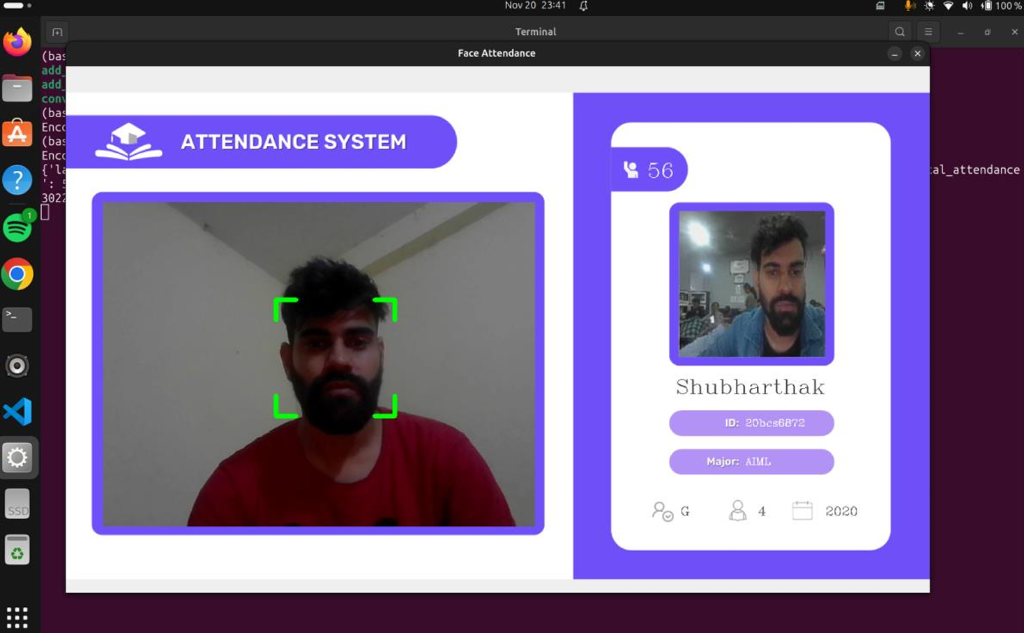
Task: Click the name Shubharthak
Action: (x=750, y=387)
